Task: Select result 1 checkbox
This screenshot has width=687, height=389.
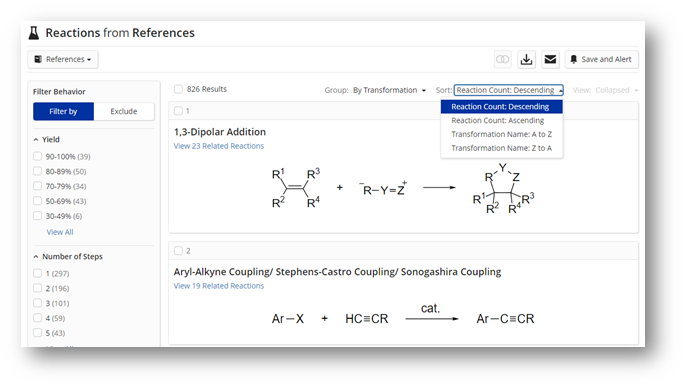Action: (x=178, y=111)
